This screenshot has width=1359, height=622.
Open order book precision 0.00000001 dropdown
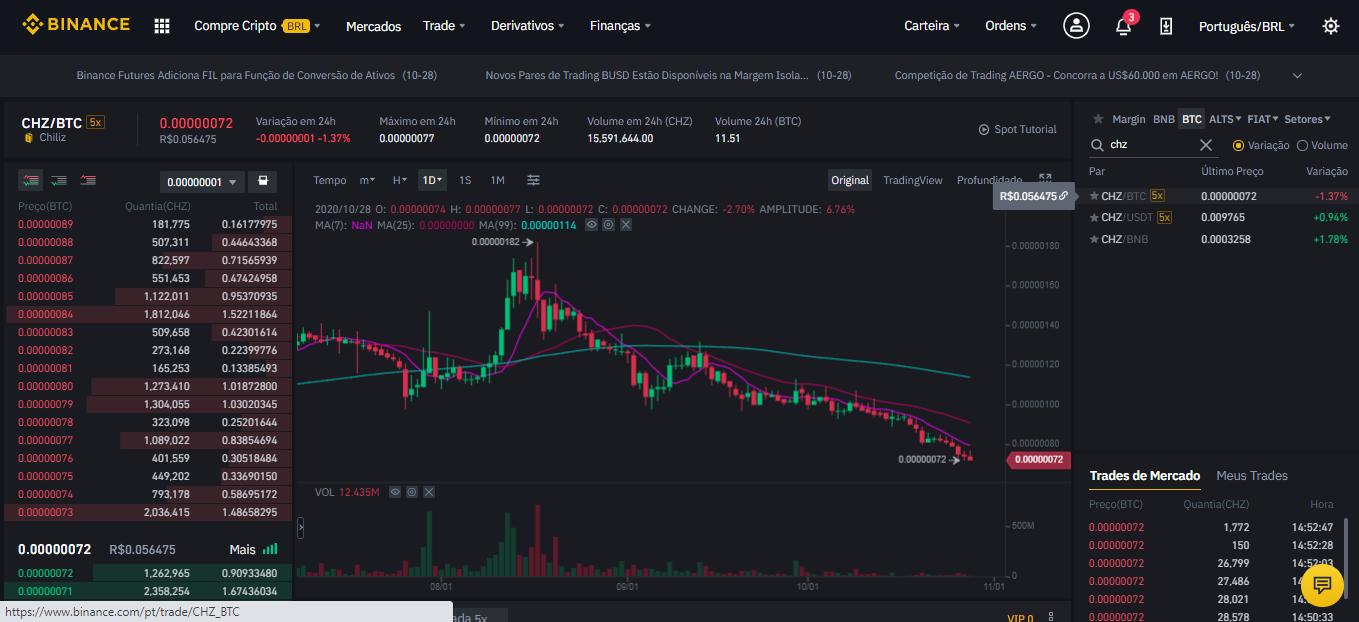click(202, 182)
